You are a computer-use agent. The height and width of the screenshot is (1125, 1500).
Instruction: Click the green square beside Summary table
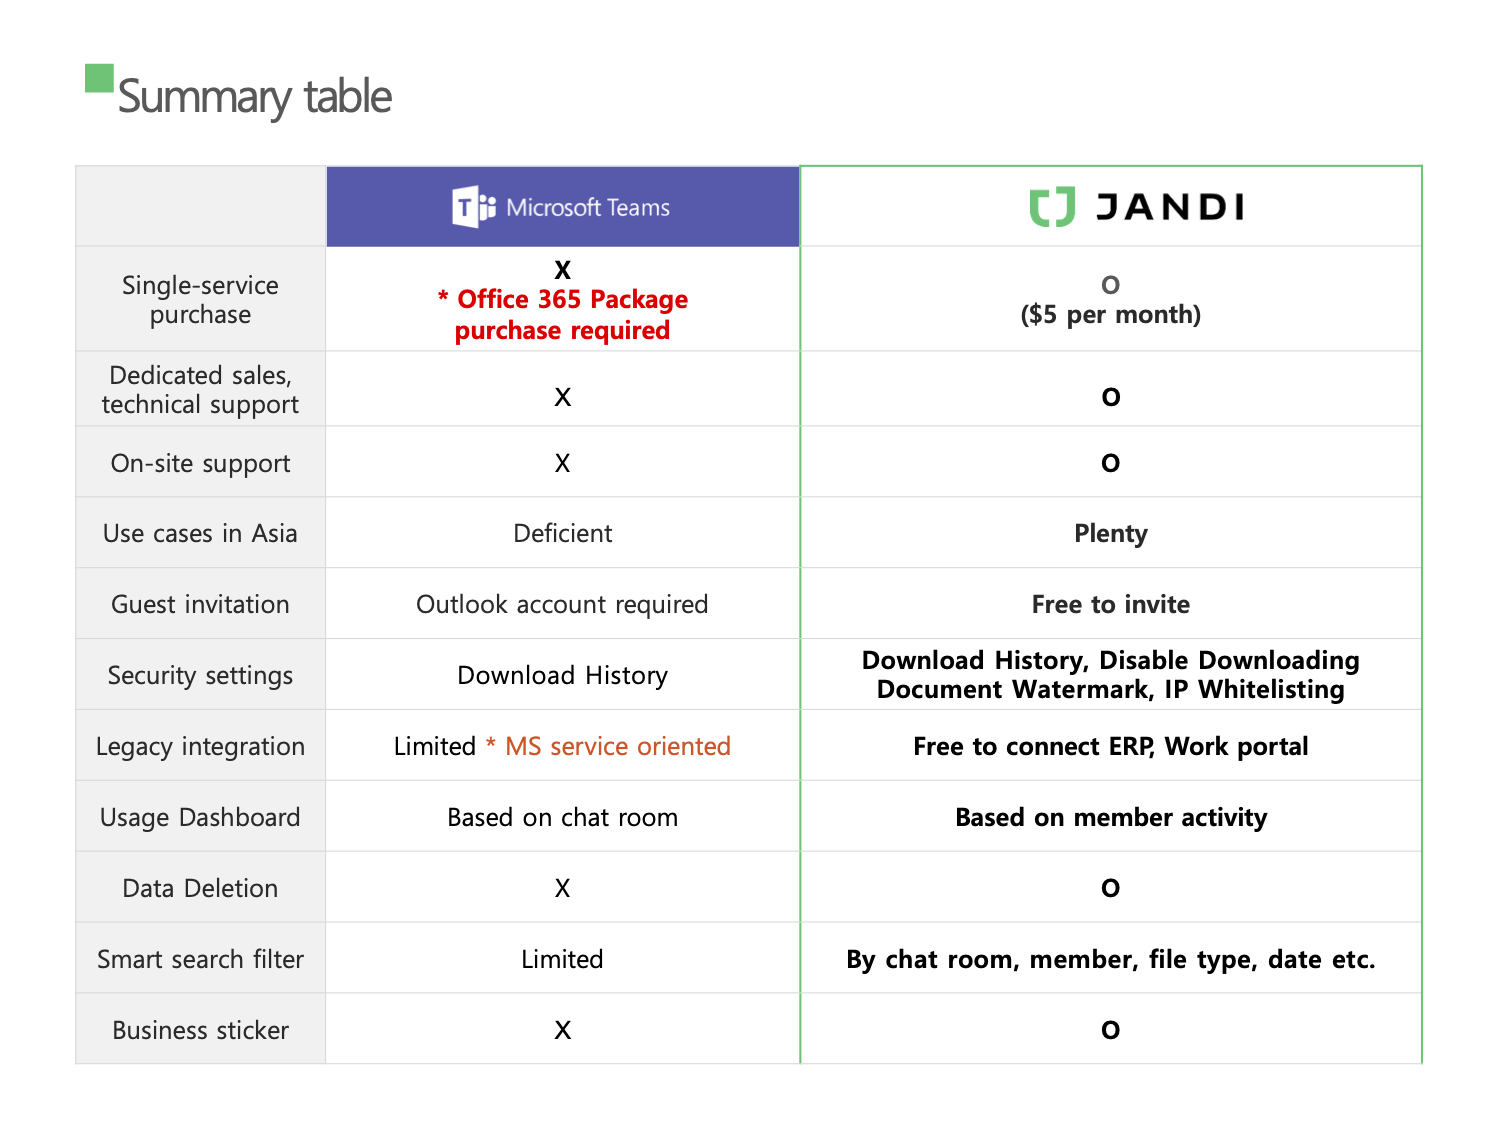(x=99, y=78)
